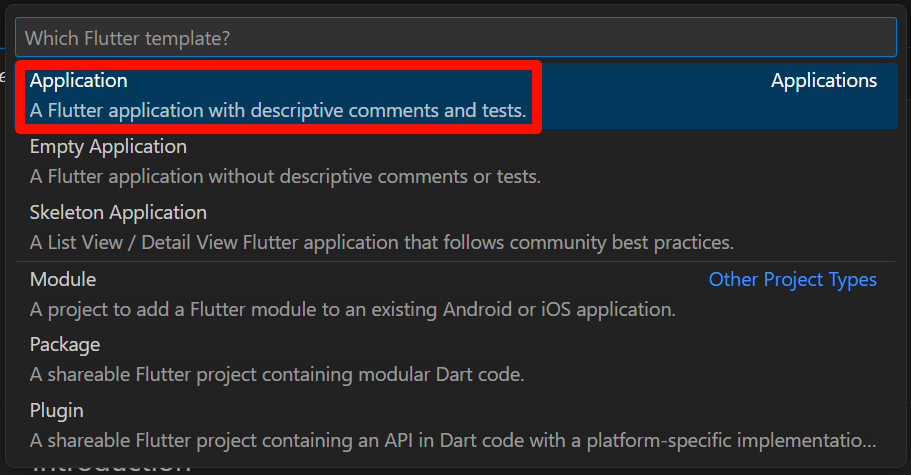The height and width of the screenshot is (475, 911).
Task: Click the "Package" title text
Action: 65,345
